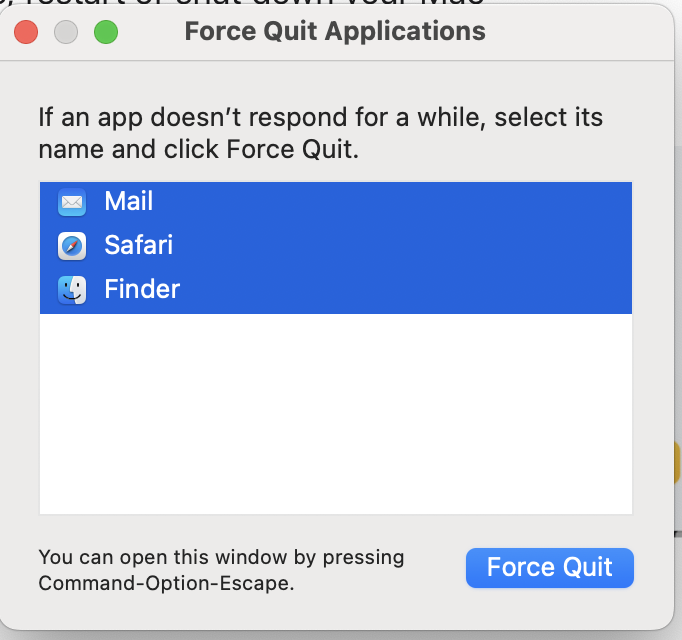Click the Mail envelope icon
The image size is (682, 640).
pyautogui.click(x=72, y=202)
